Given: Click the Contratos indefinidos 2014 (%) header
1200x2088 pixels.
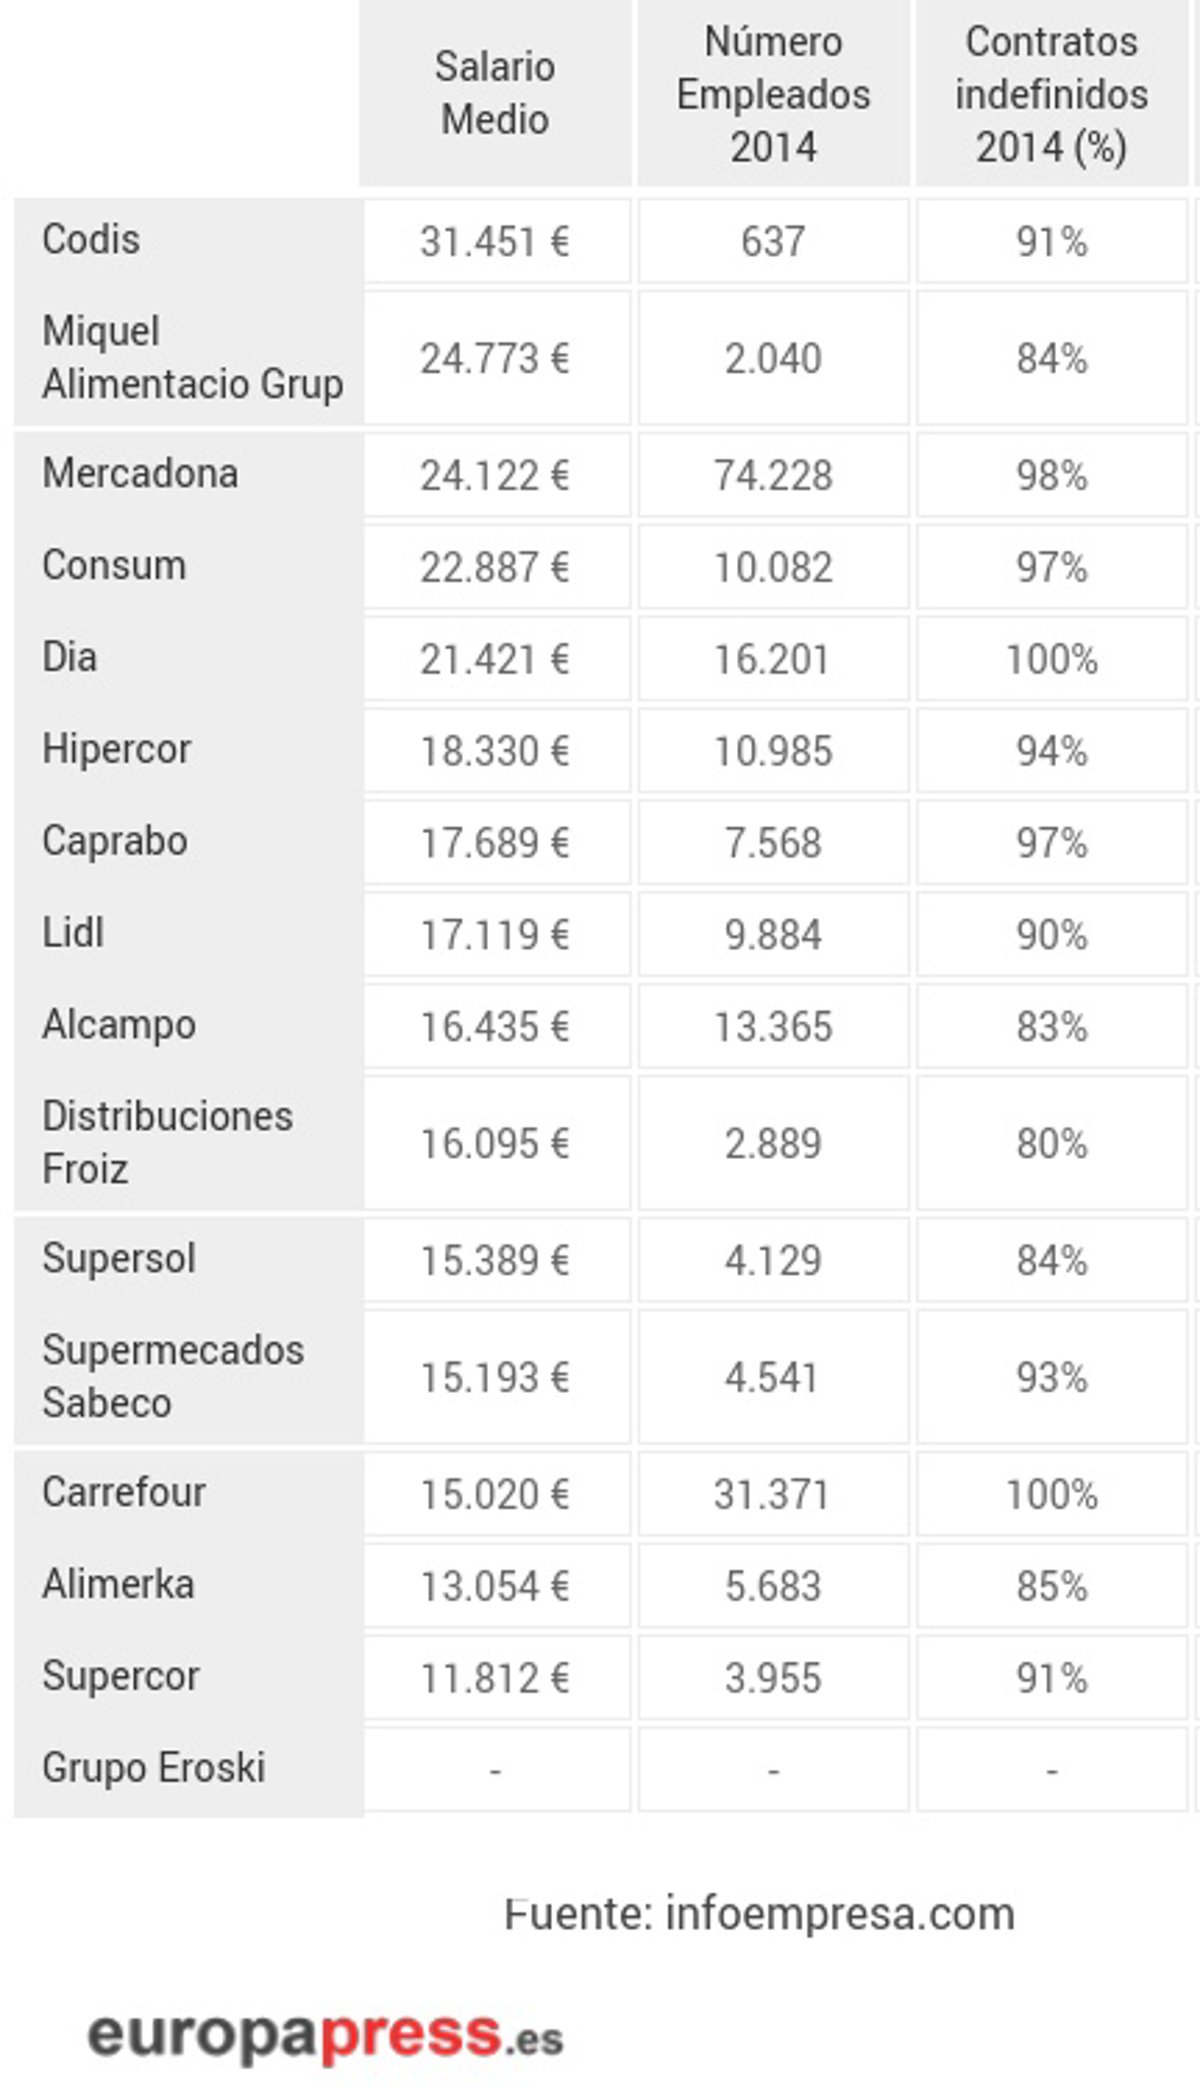Looking at the screenshot, I should [x=1051, y=93].
